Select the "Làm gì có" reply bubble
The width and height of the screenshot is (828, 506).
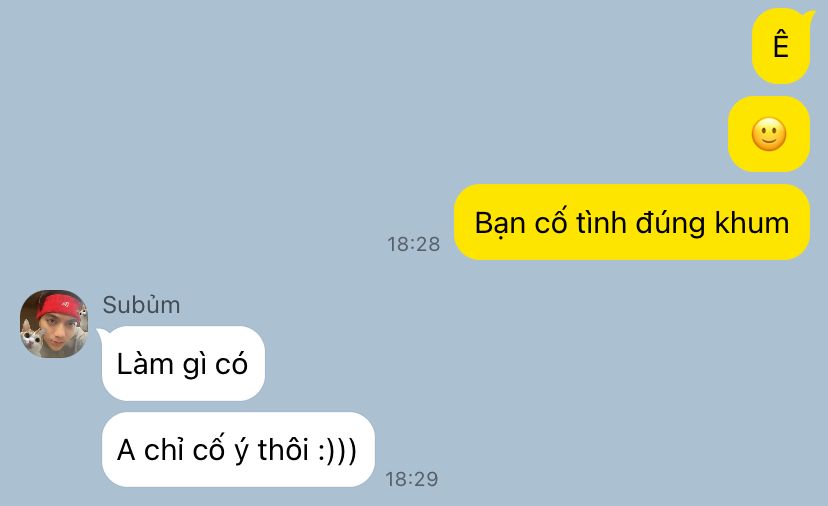pyautogui.click(x=183, y=363)
